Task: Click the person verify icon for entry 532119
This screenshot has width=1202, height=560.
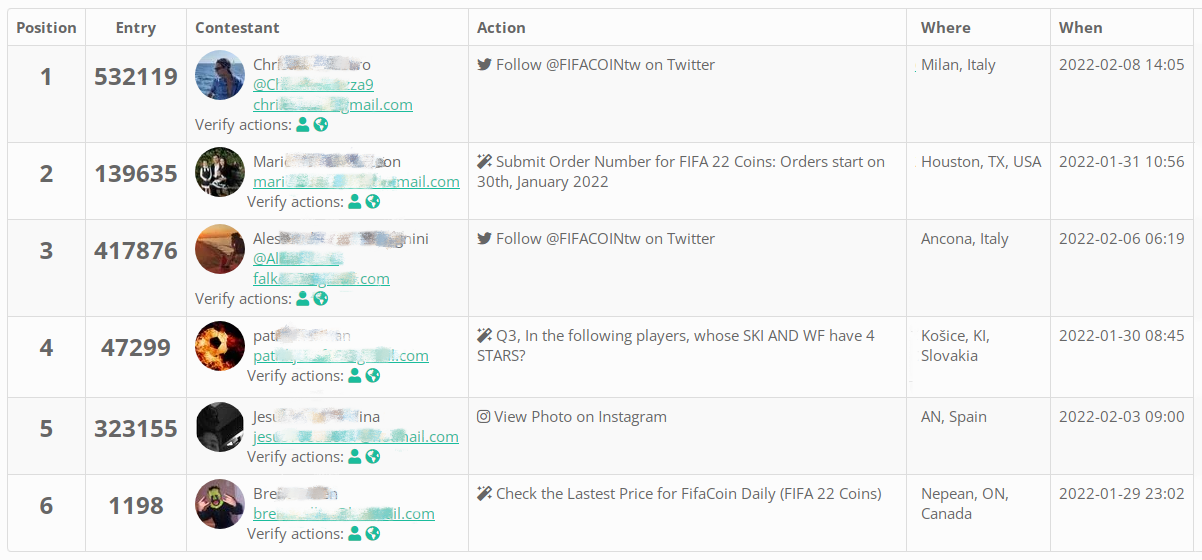Action: tap(303, 125)
